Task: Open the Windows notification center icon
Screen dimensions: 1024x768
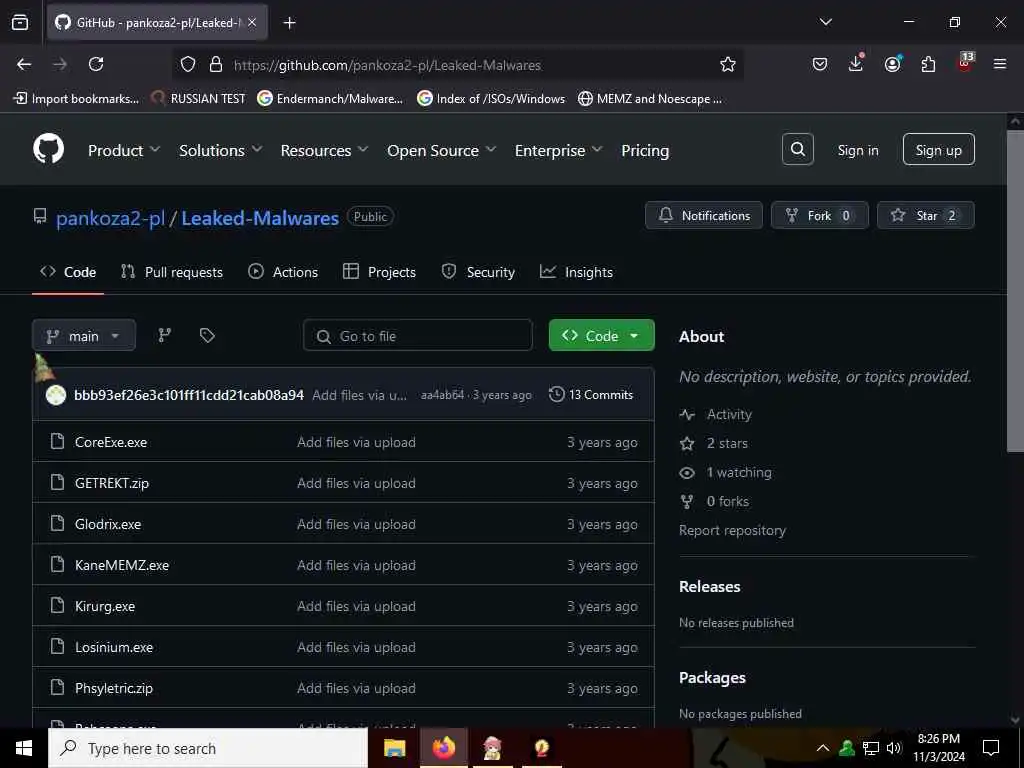Action: pyautogui.click(x=991, y=748)
